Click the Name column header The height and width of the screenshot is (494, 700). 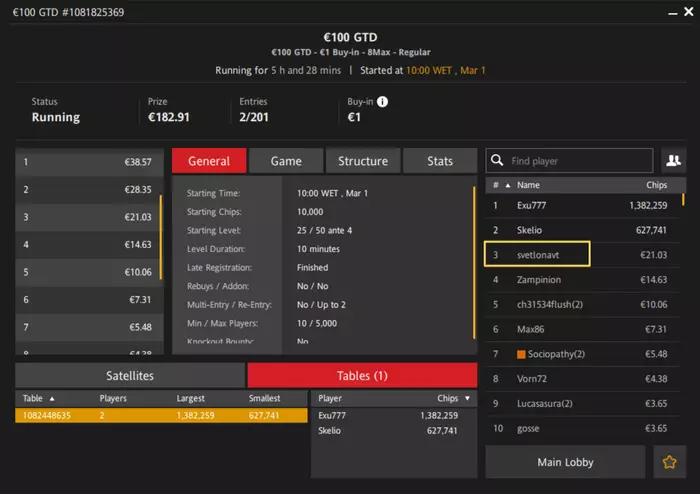click(x=528, y=185)
